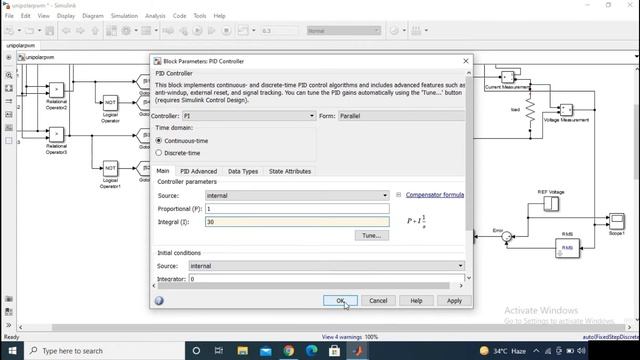
Task: Select the Zoom tool in left palette
Action: 9,76
